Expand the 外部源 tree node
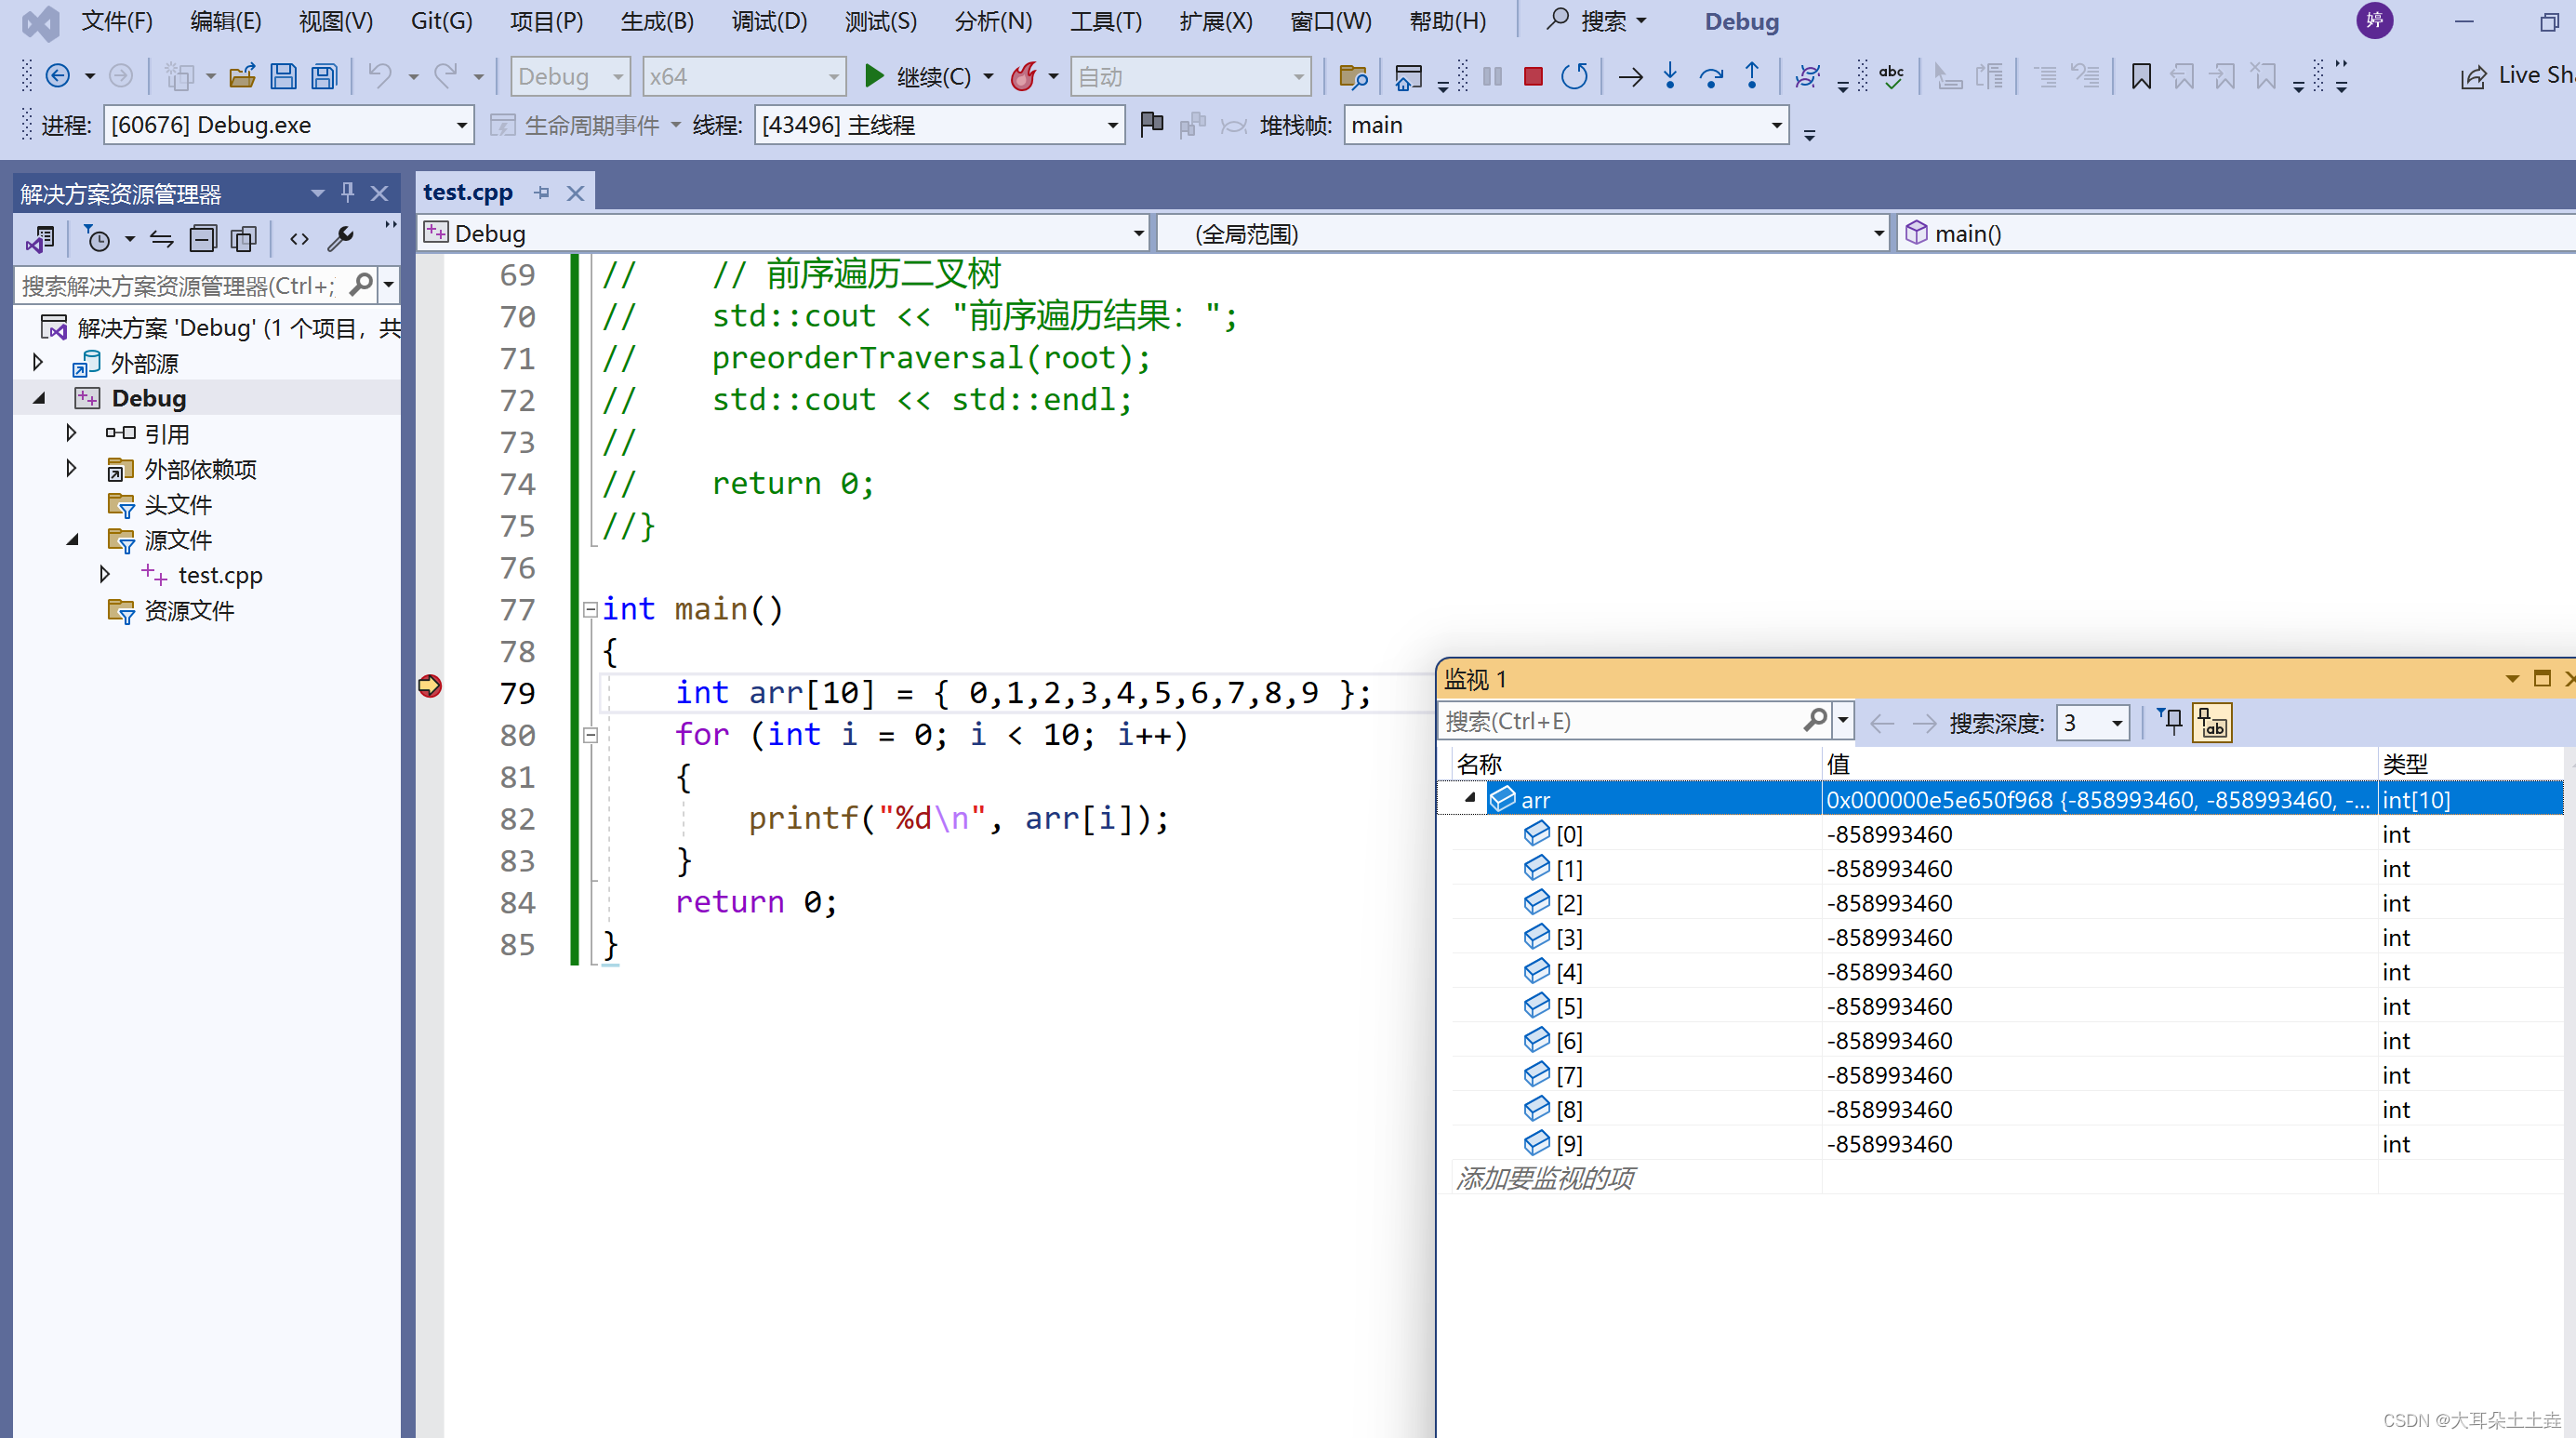Image resolution: width=2576 pixels, height=1438 pixels. 38,362
